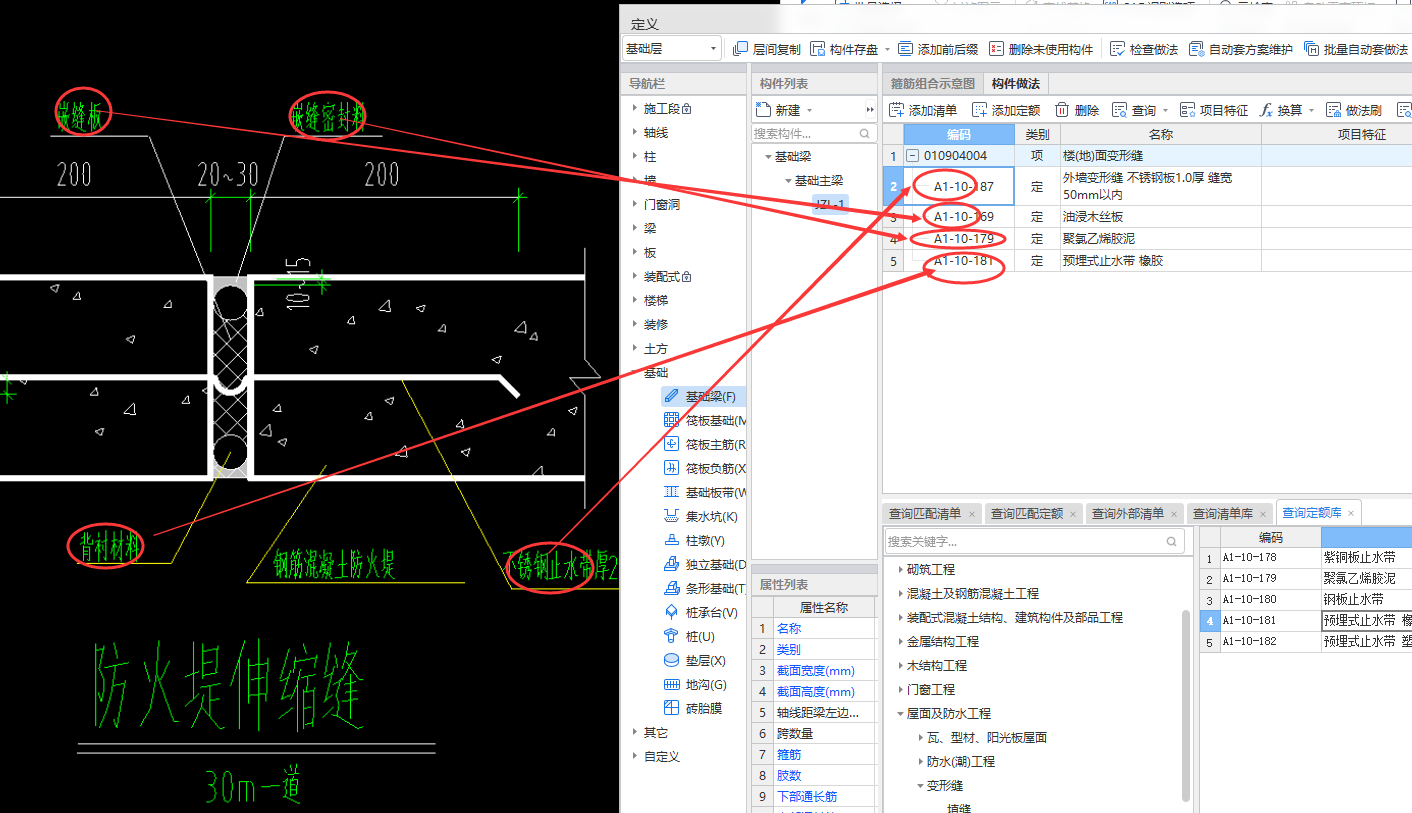Click the 查询 toolbar icon

(x=1119, y=110)
